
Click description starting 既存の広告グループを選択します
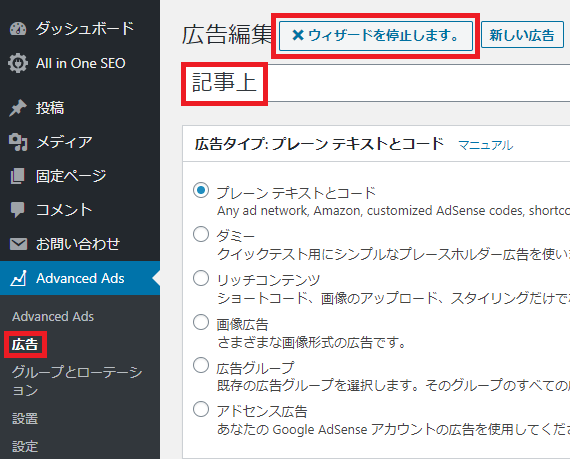(393, 385)
